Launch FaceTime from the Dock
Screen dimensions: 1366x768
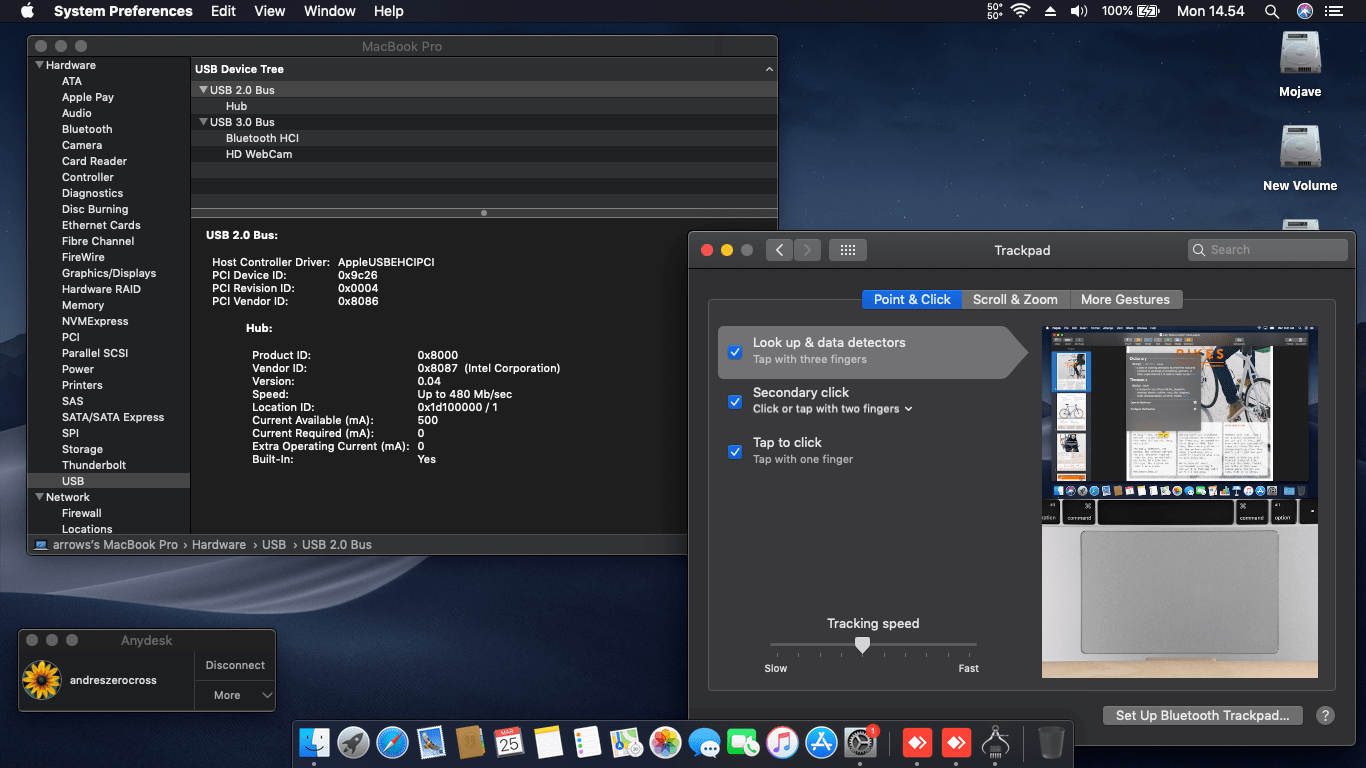click(742, 743)
